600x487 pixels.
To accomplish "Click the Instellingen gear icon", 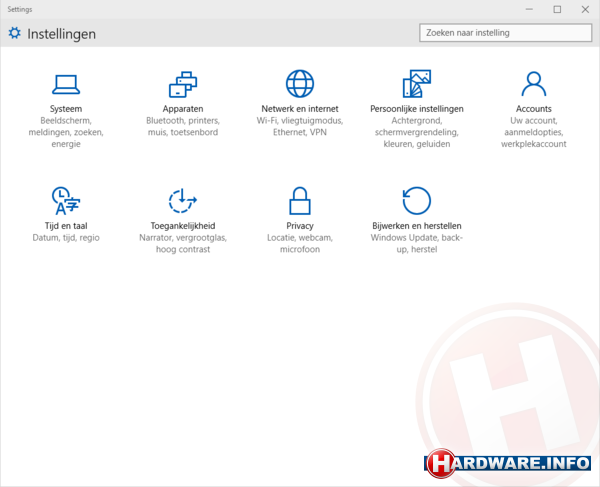I will 14,33.
